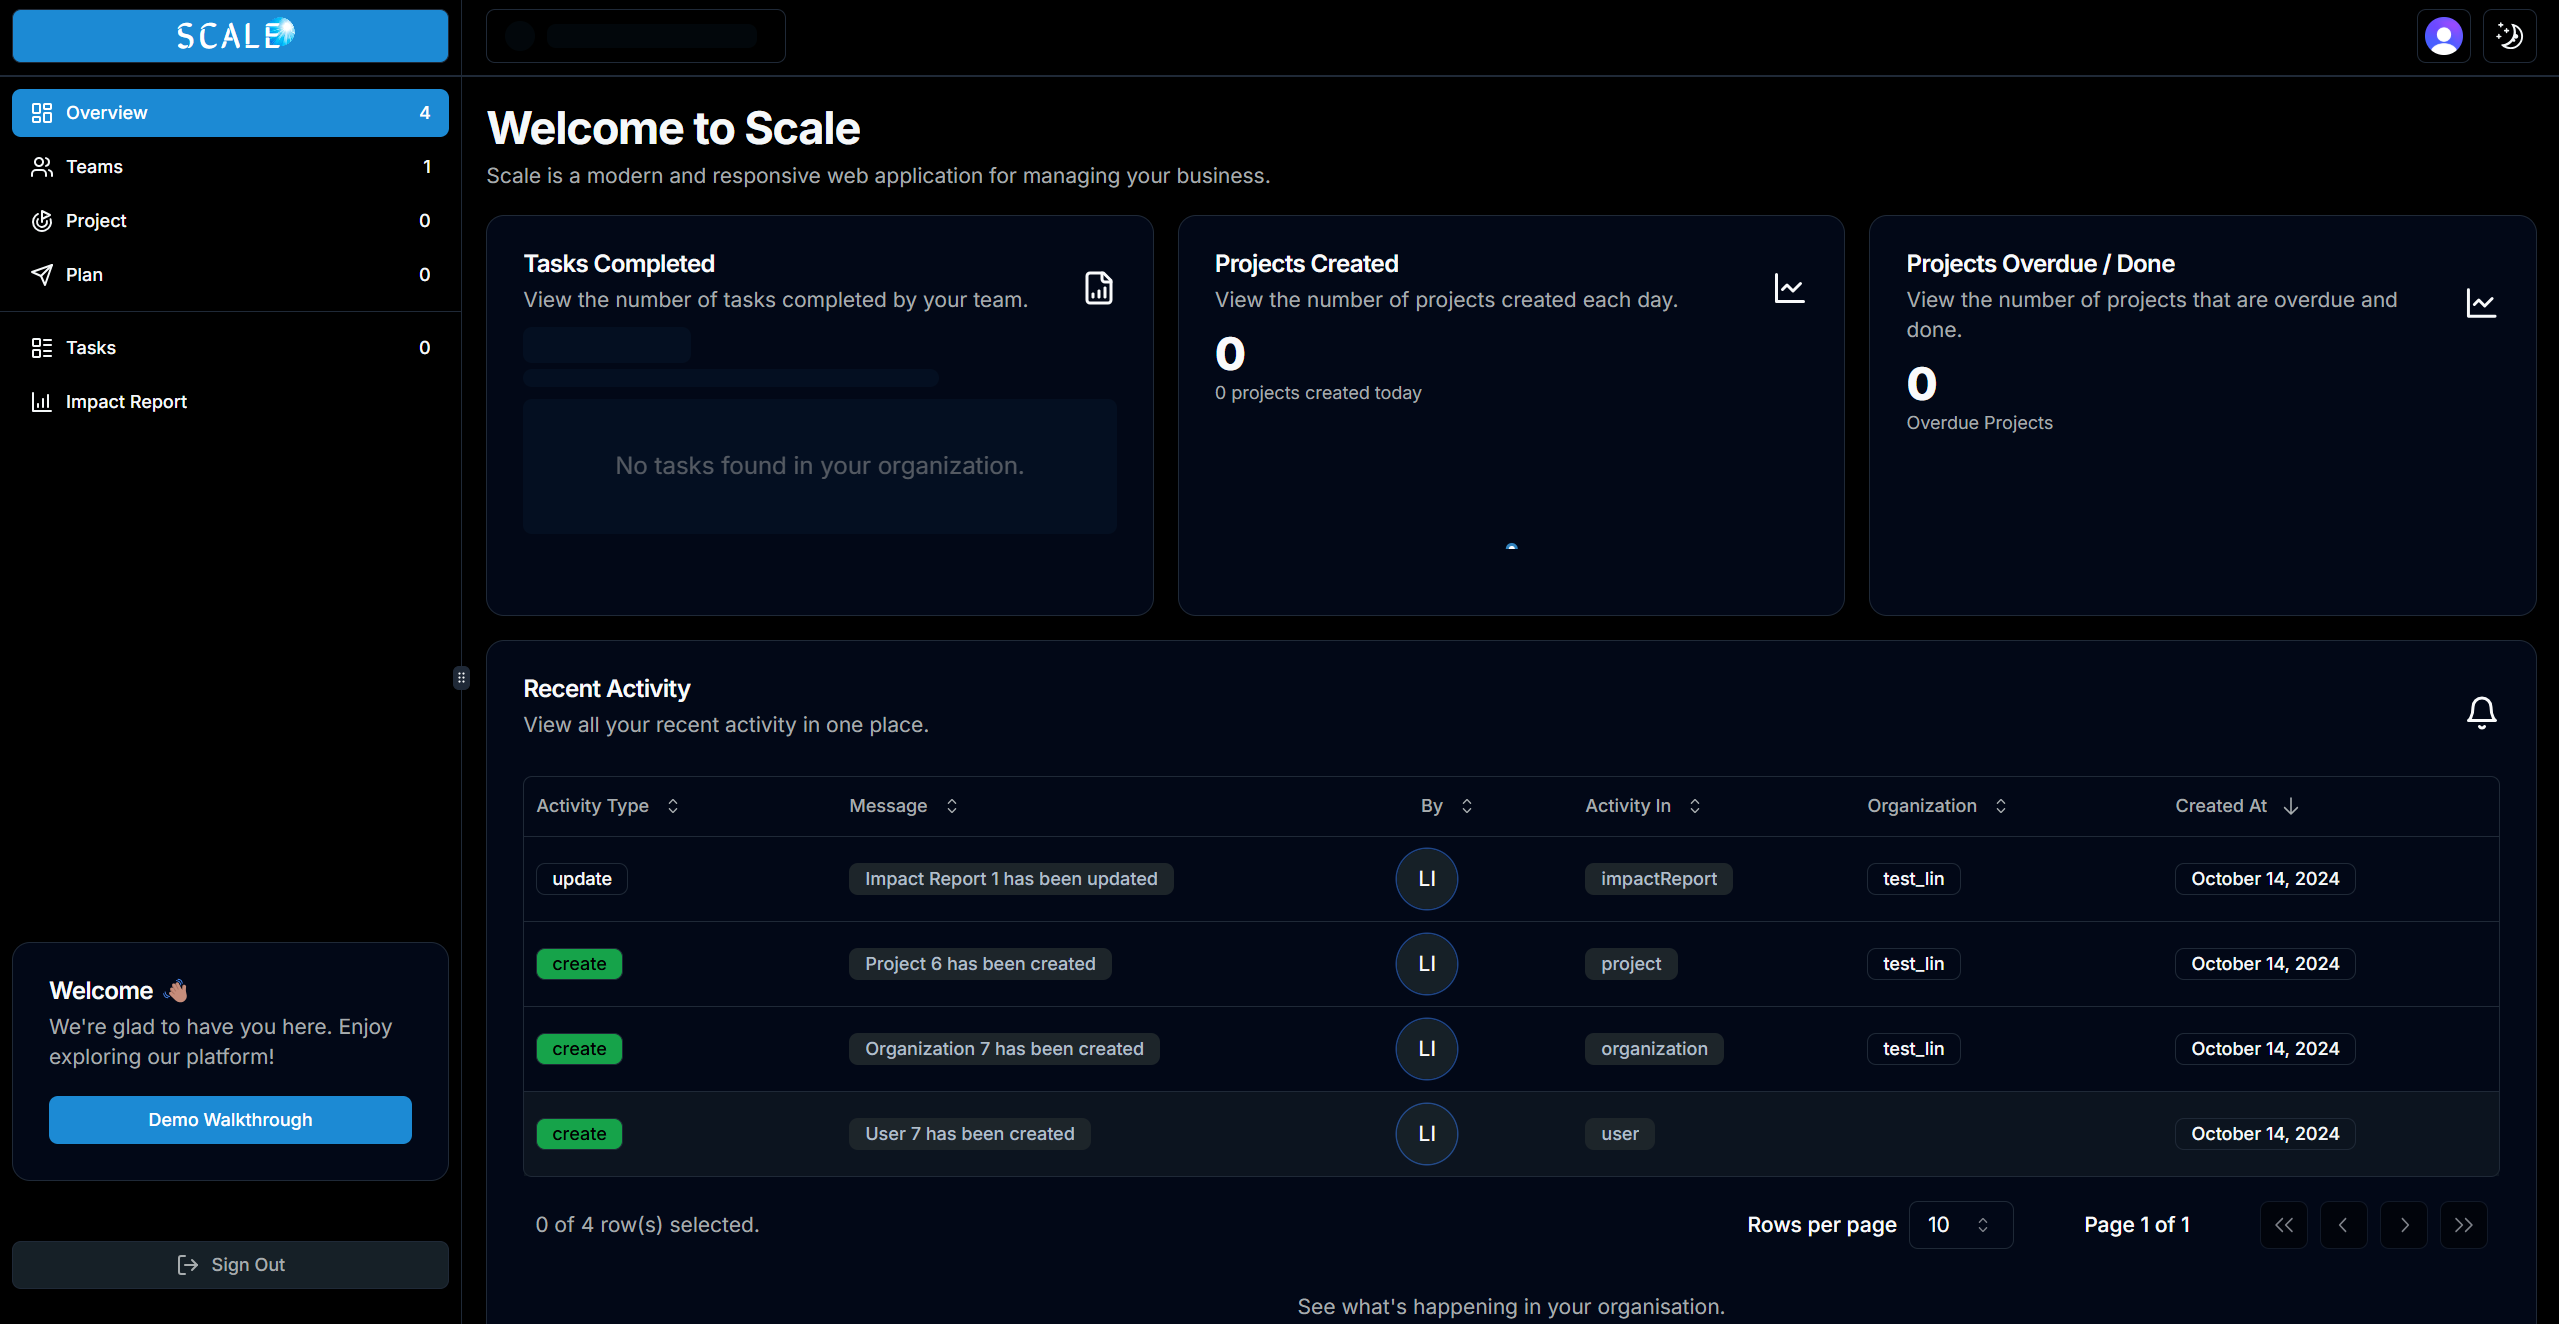Click 'Project 6 has been created' message

[x=980, y=964]
